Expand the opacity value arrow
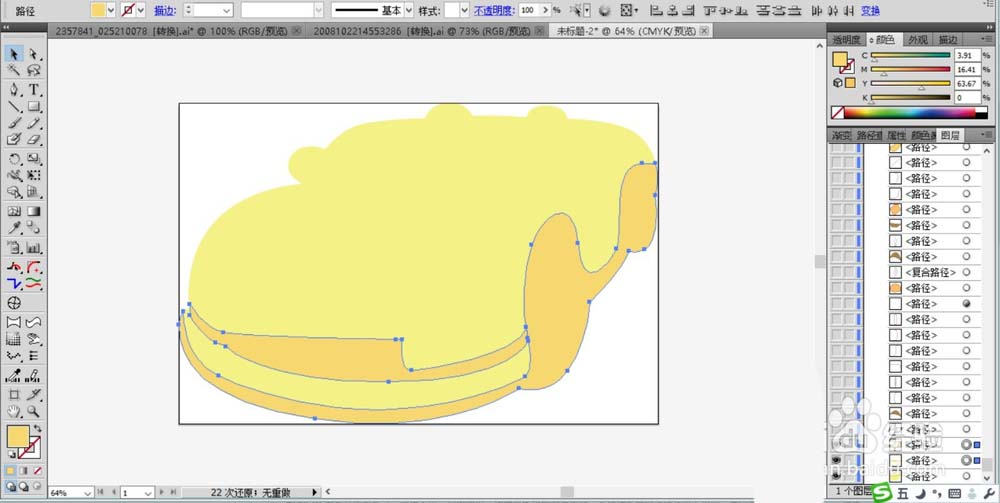Viewport: 1000px width, 503px height. (x=545, y=10)
